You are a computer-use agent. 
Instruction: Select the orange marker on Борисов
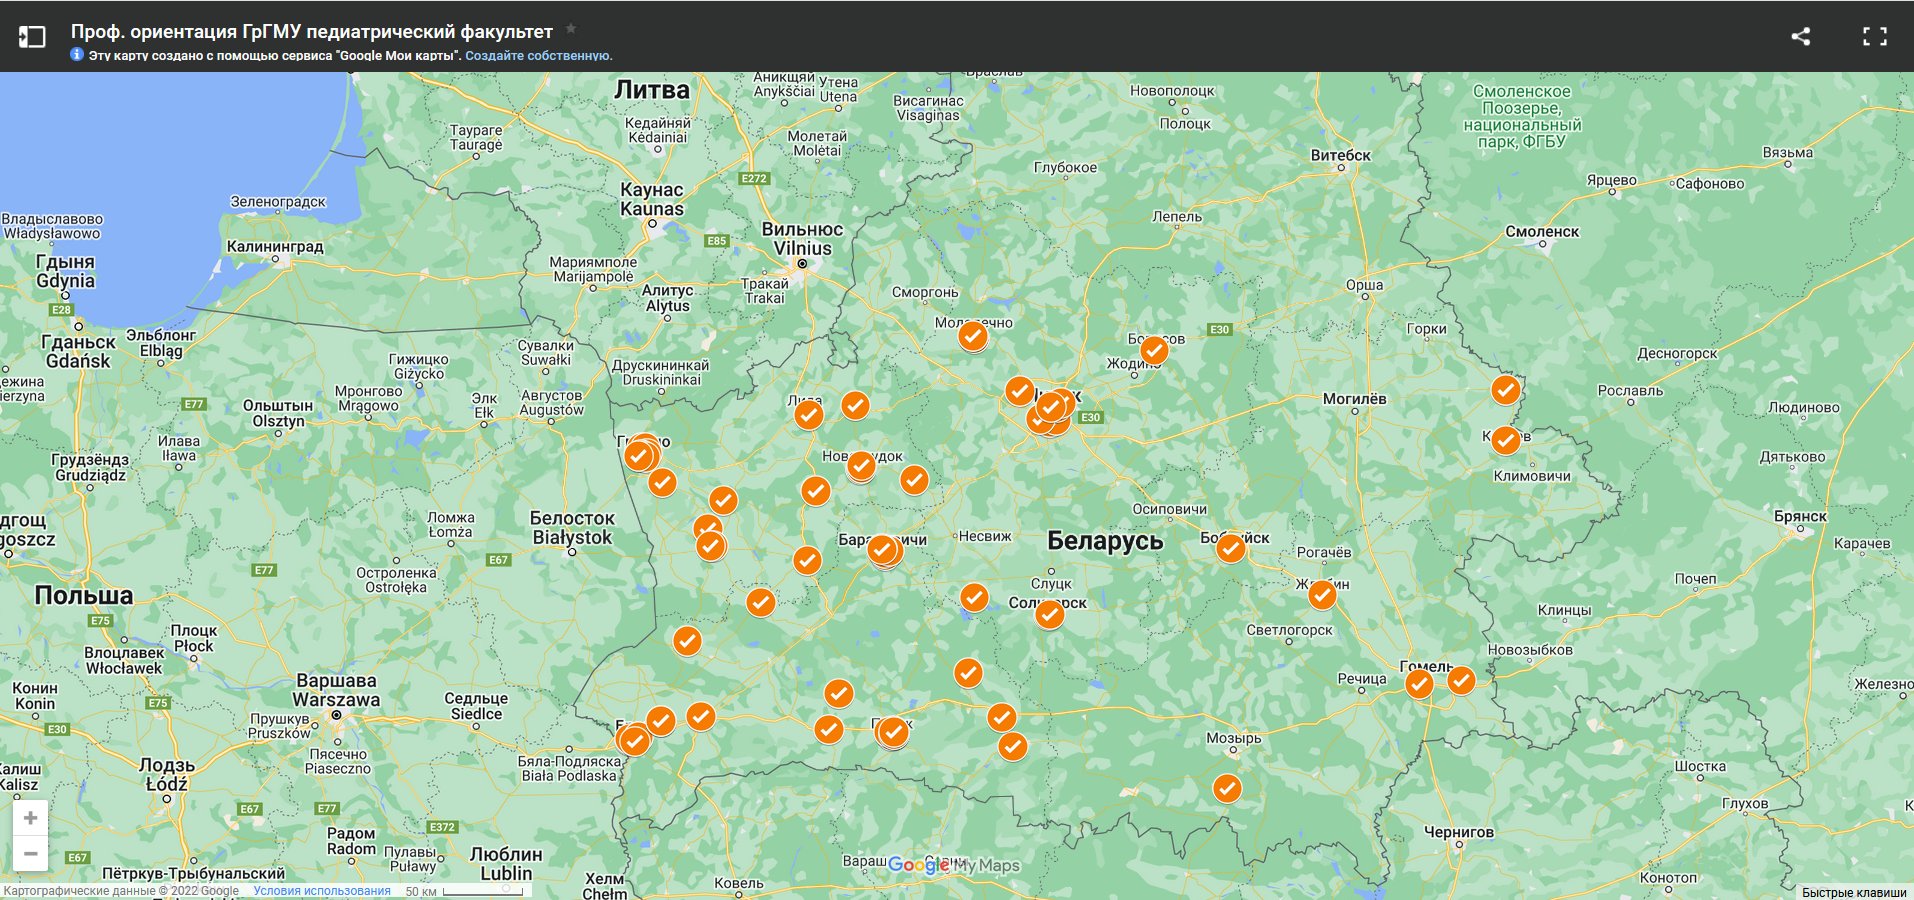pos(1154,350)
